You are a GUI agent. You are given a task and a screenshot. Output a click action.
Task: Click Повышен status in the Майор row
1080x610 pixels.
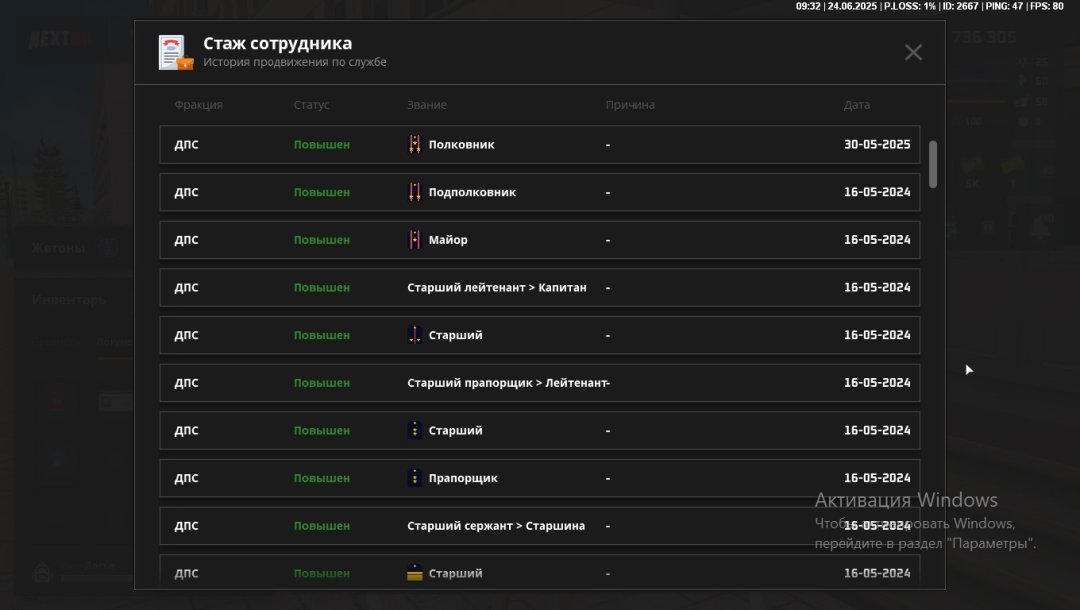[321, 240]
